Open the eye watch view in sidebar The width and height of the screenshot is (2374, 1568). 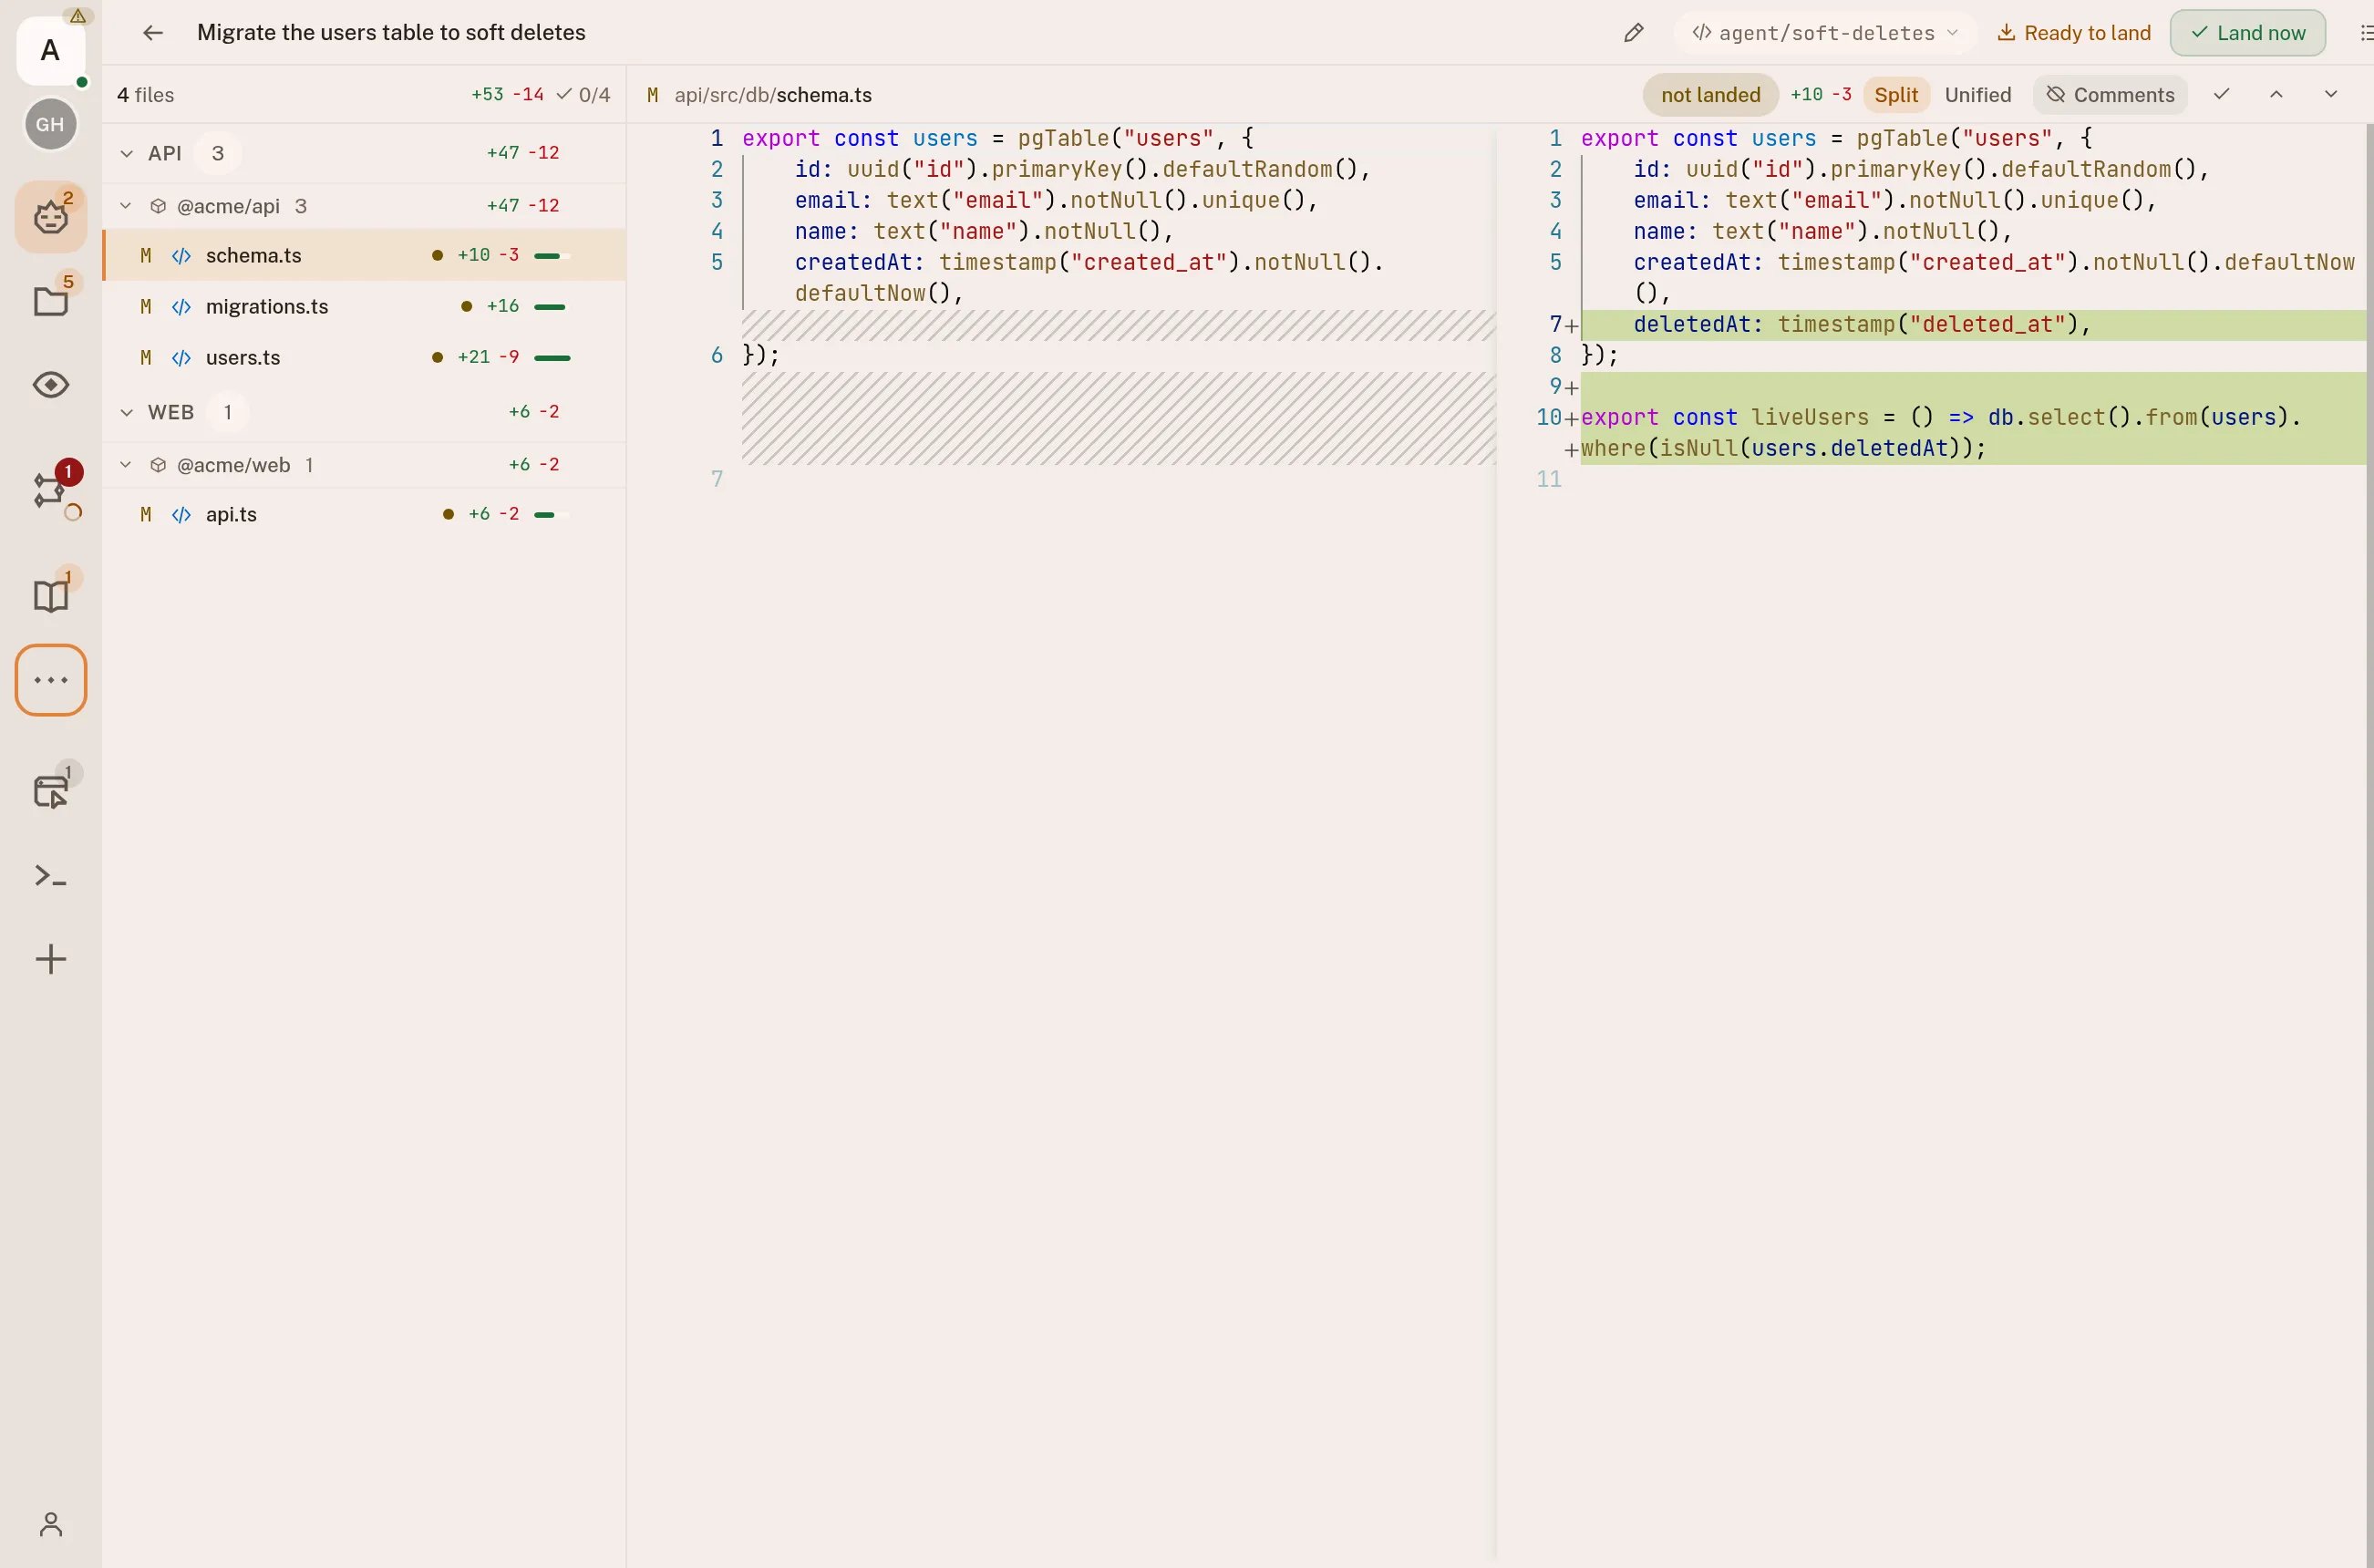(51, 385)
